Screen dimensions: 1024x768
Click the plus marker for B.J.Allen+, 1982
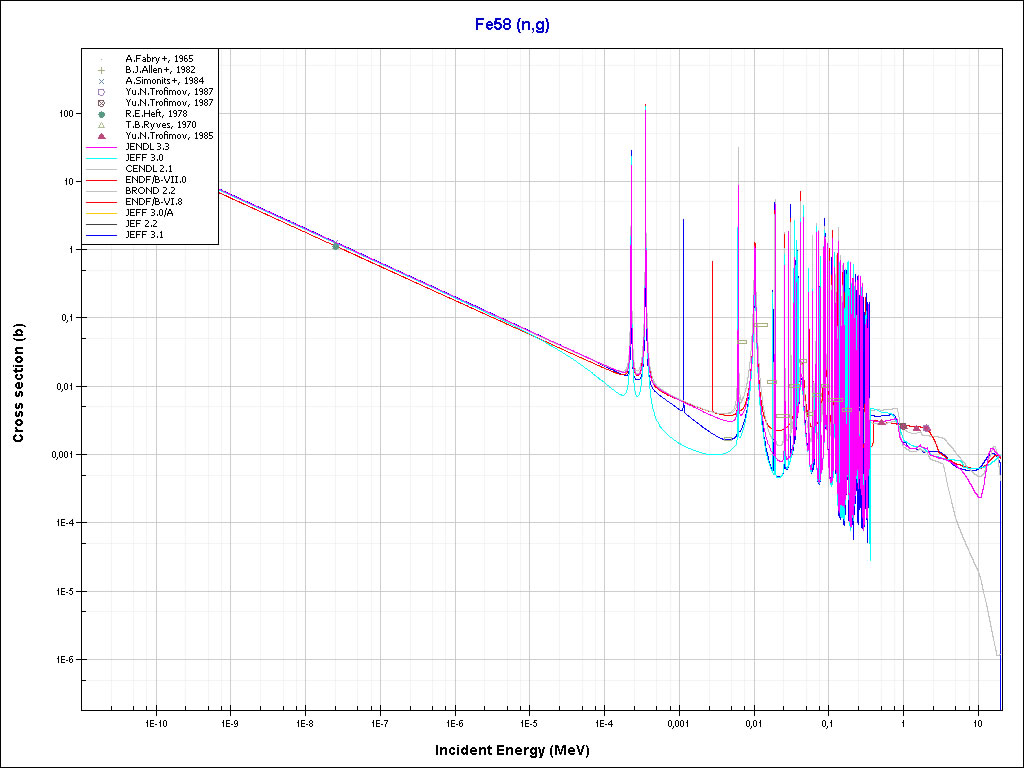(x=102, y=70)
